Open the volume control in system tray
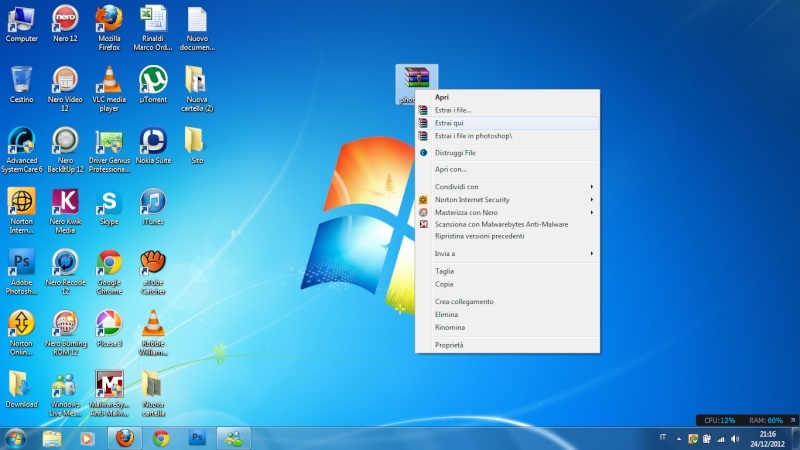 (735, 439)
